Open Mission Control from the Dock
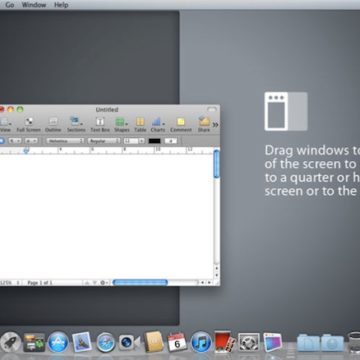 click(x=34, y=342)
